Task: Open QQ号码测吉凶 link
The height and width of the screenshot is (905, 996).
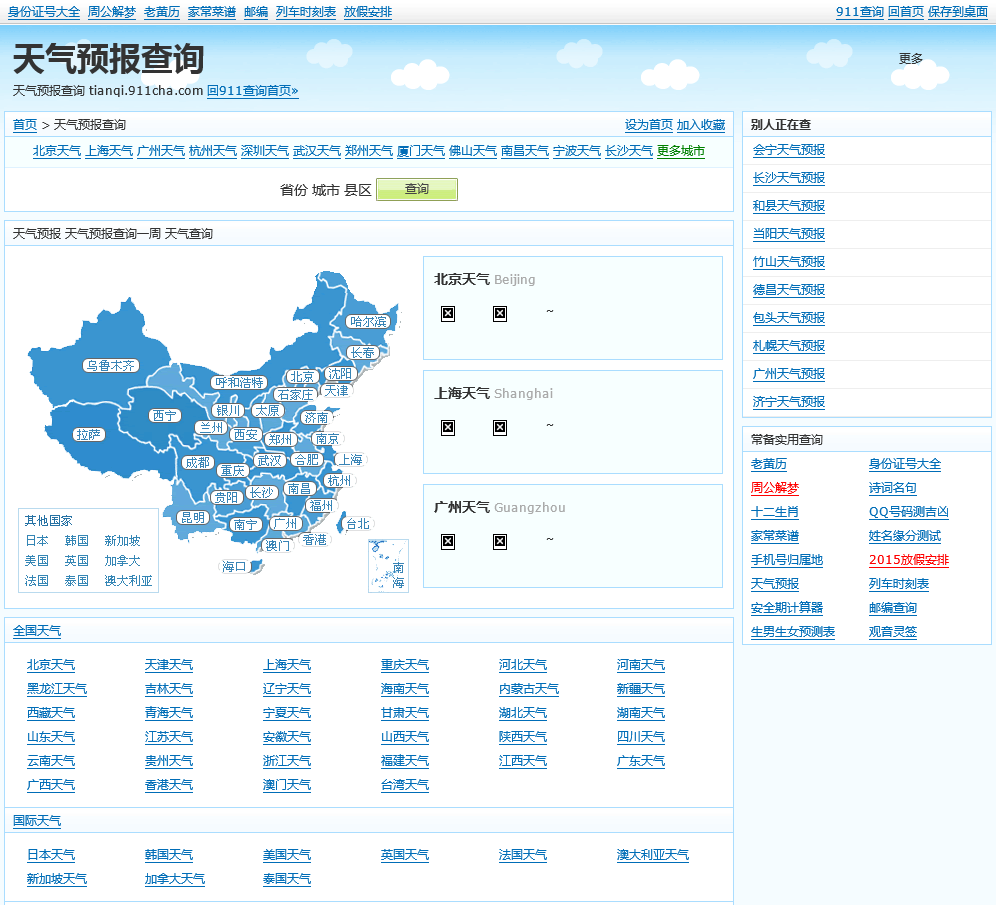Action: [x=908, y=512]
